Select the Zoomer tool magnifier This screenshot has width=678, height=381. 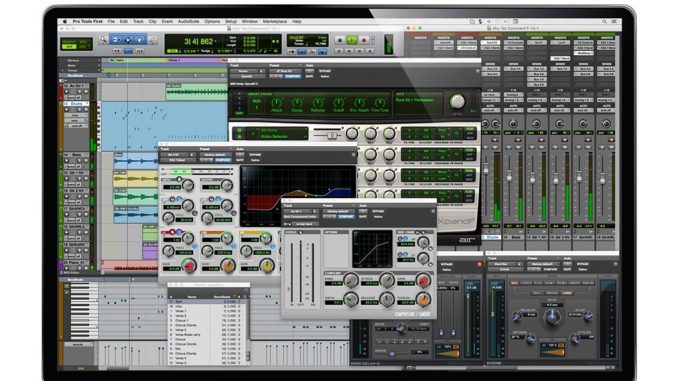[x=103, y=40]
